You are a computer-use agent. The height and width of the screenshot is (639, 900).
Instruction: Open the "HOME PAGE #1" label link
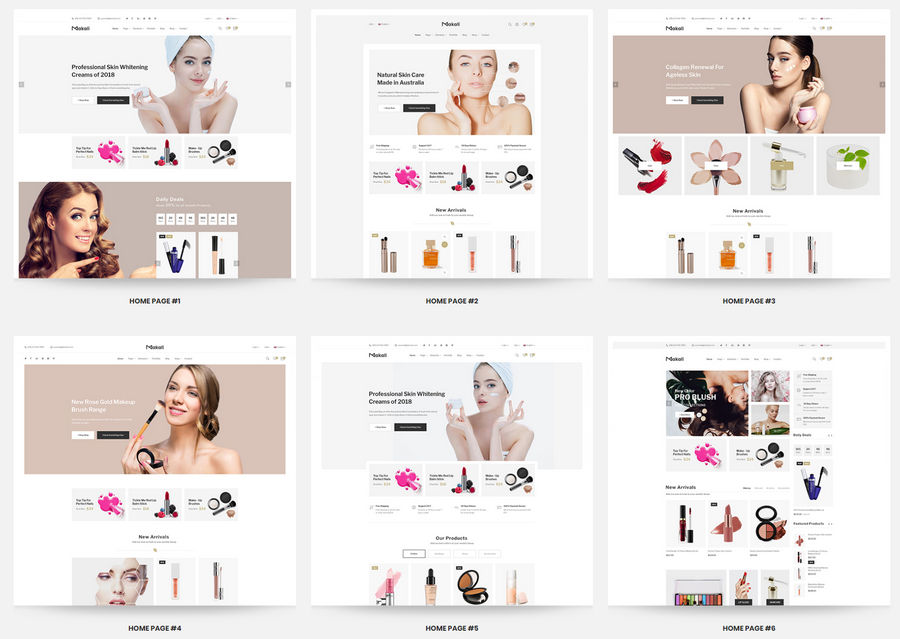pyautogui.click(x=155, y=301)
